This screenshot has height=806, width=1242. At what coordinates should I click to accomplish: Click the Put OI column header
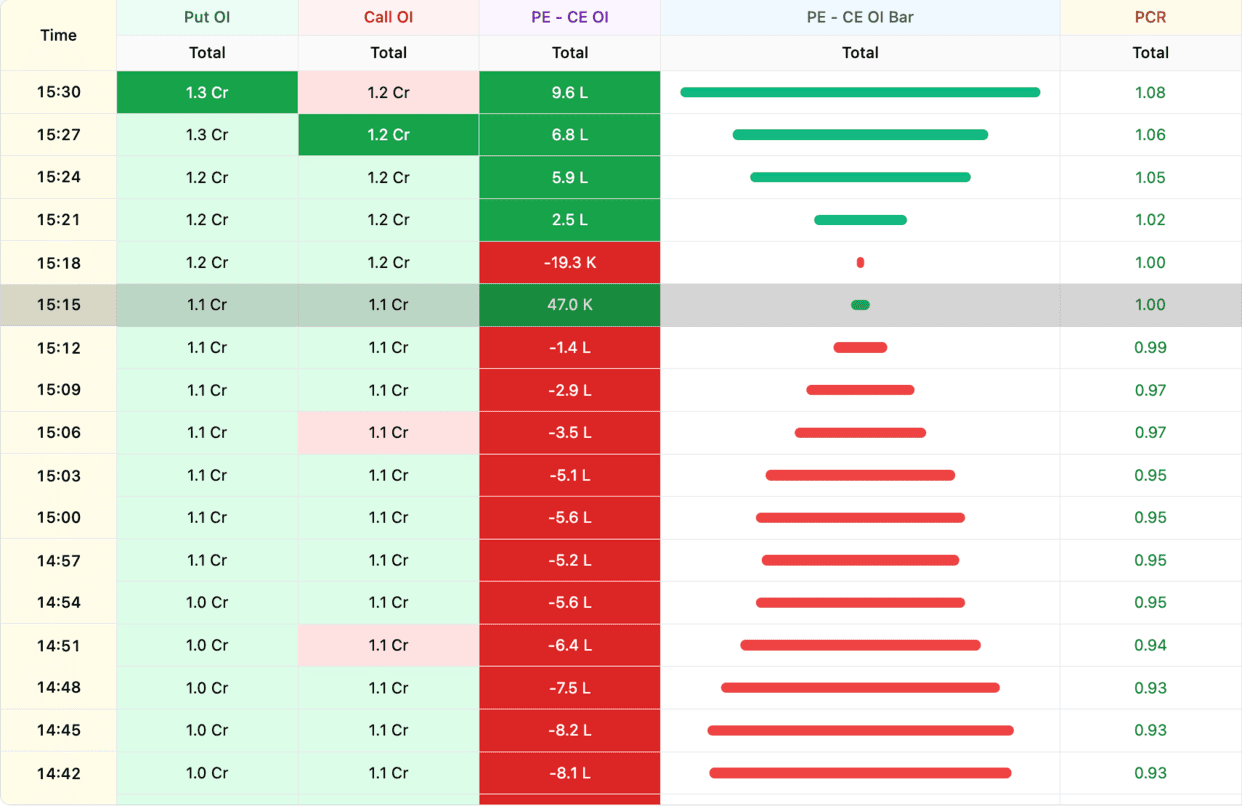click(208, 17)
